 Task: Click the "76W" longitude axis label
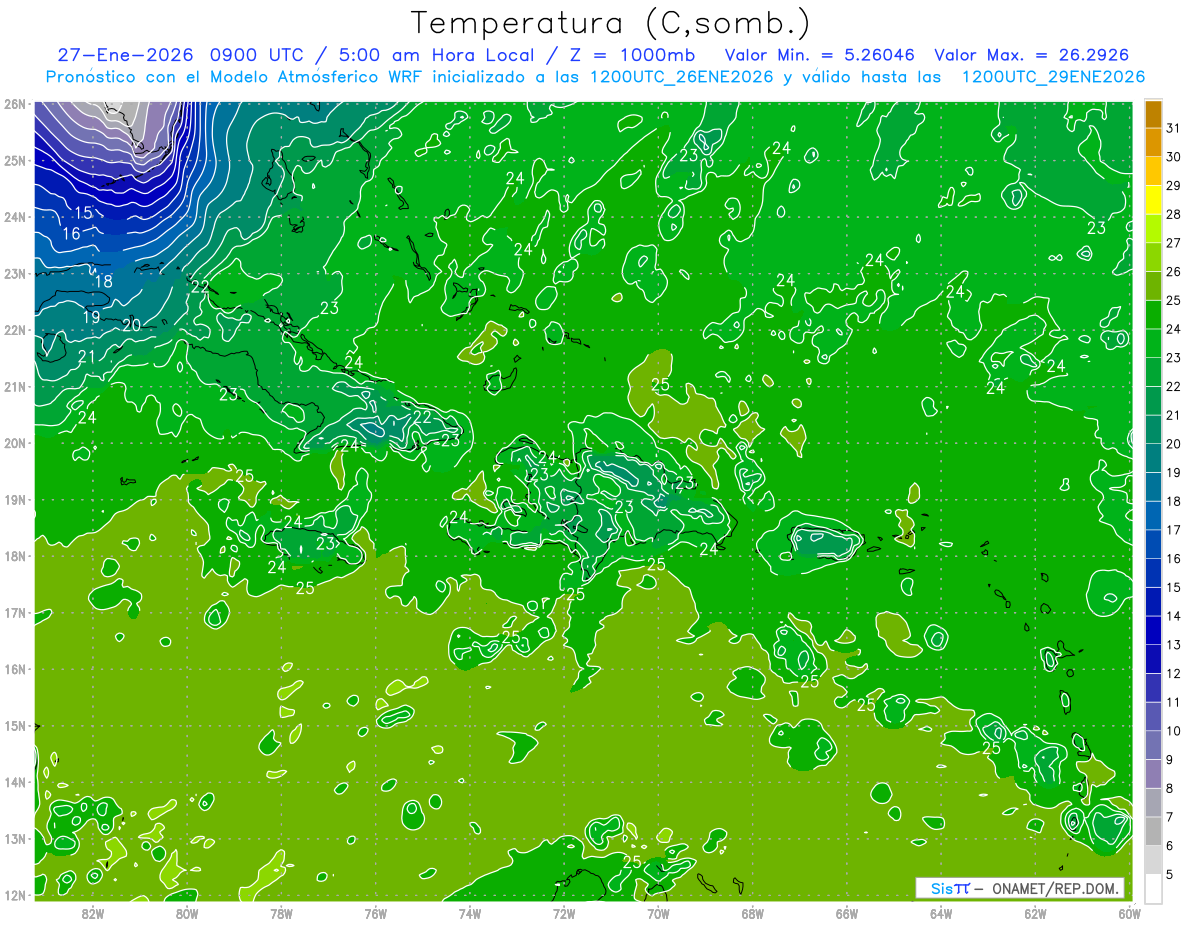(376, 912)
